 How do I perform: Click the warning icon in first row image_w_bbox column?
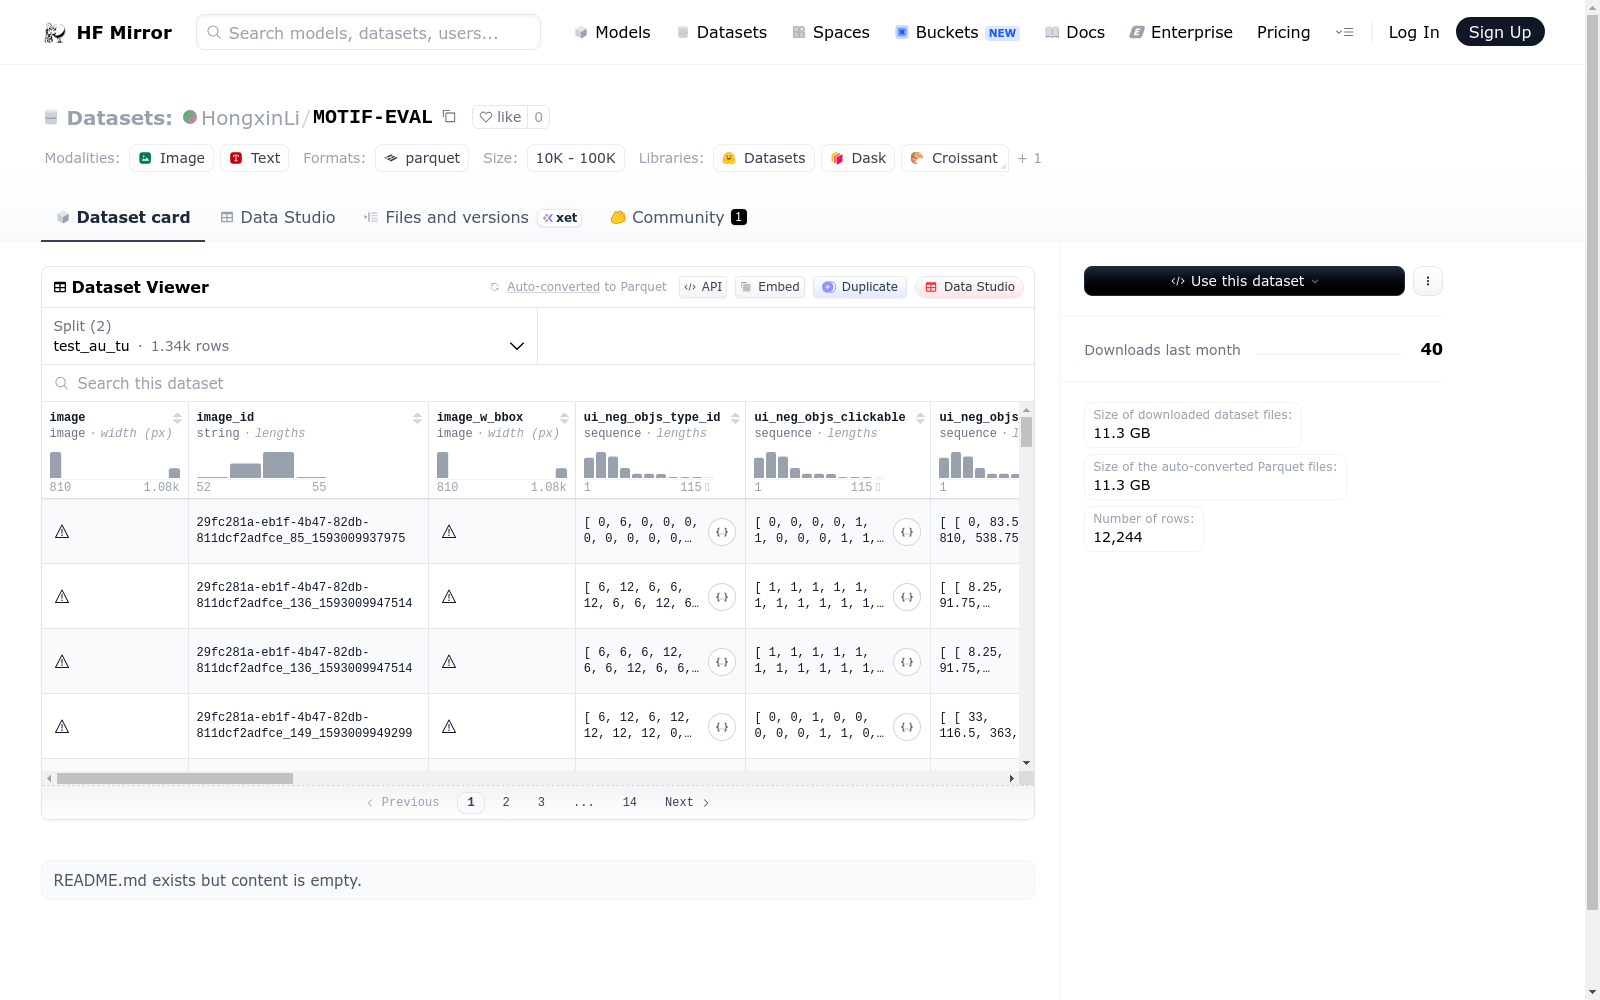pyautogui.click(x=449, y=532)
